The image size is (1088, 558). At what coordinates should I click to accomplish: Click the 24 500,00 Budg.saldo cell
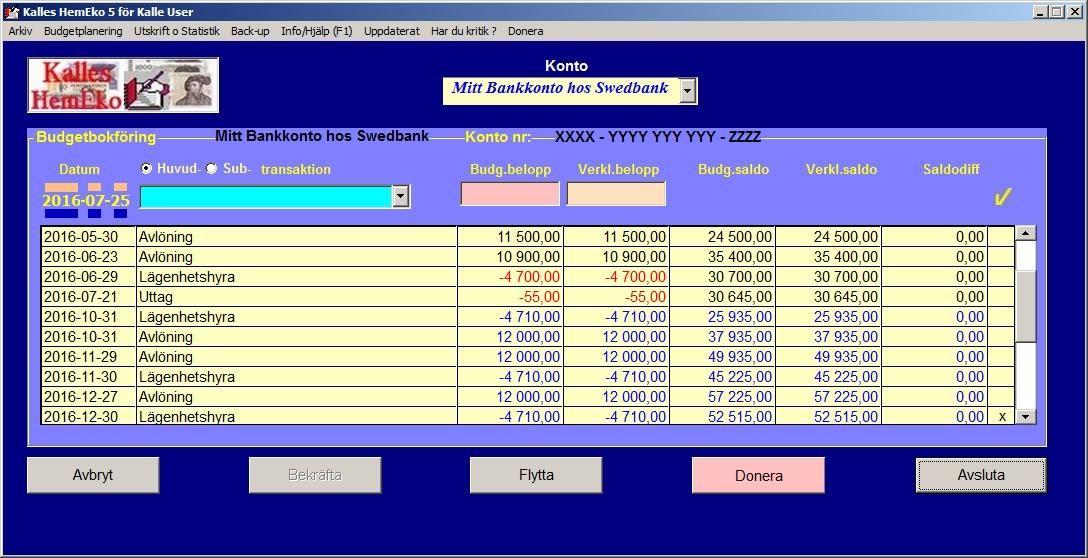722,237
